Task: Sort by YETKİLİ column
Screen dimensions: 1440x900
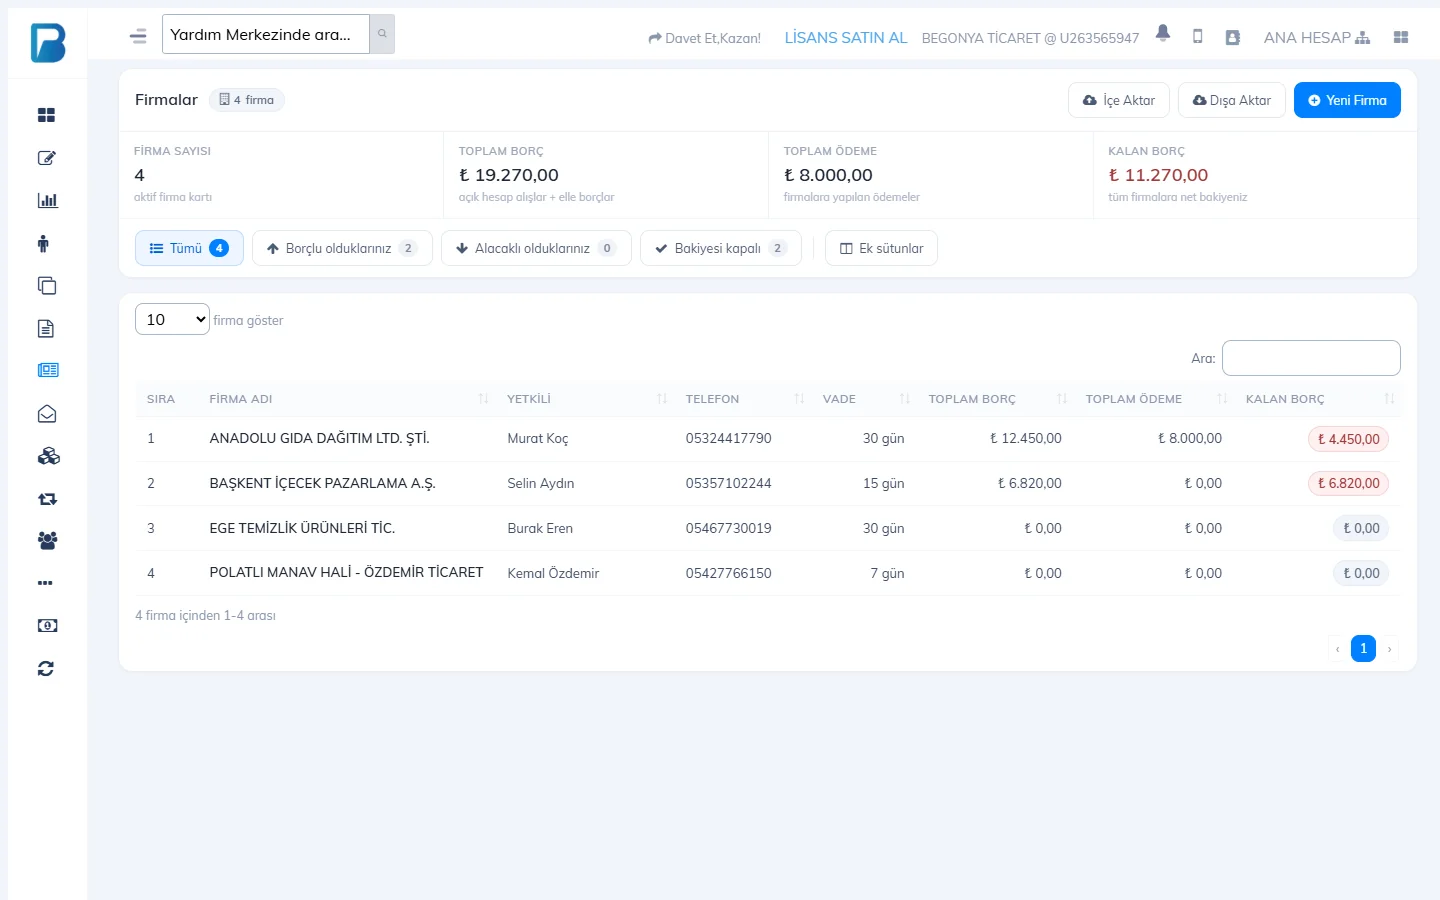Action: pos(585,399)
